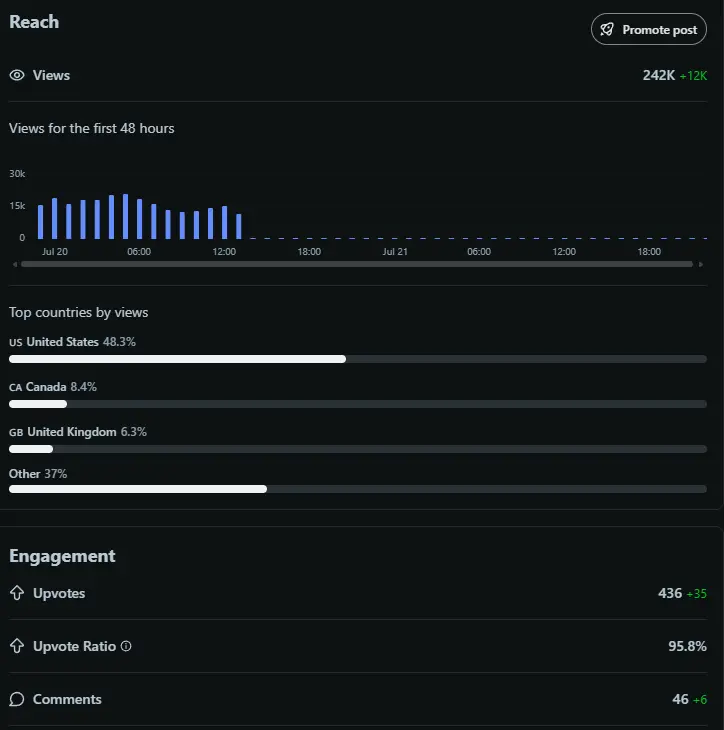Click the Other 37% label
Image resolution: width=724 pixels, height=730 pixels.
pyautogui.click(x=38, y=474)
